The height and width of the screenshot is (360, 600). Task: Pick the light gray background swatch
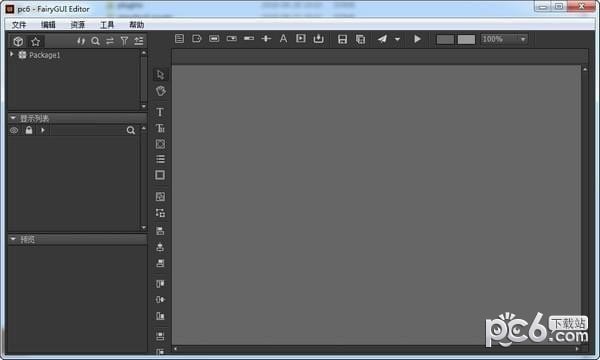pyautogui.click(x=466, y=39)
